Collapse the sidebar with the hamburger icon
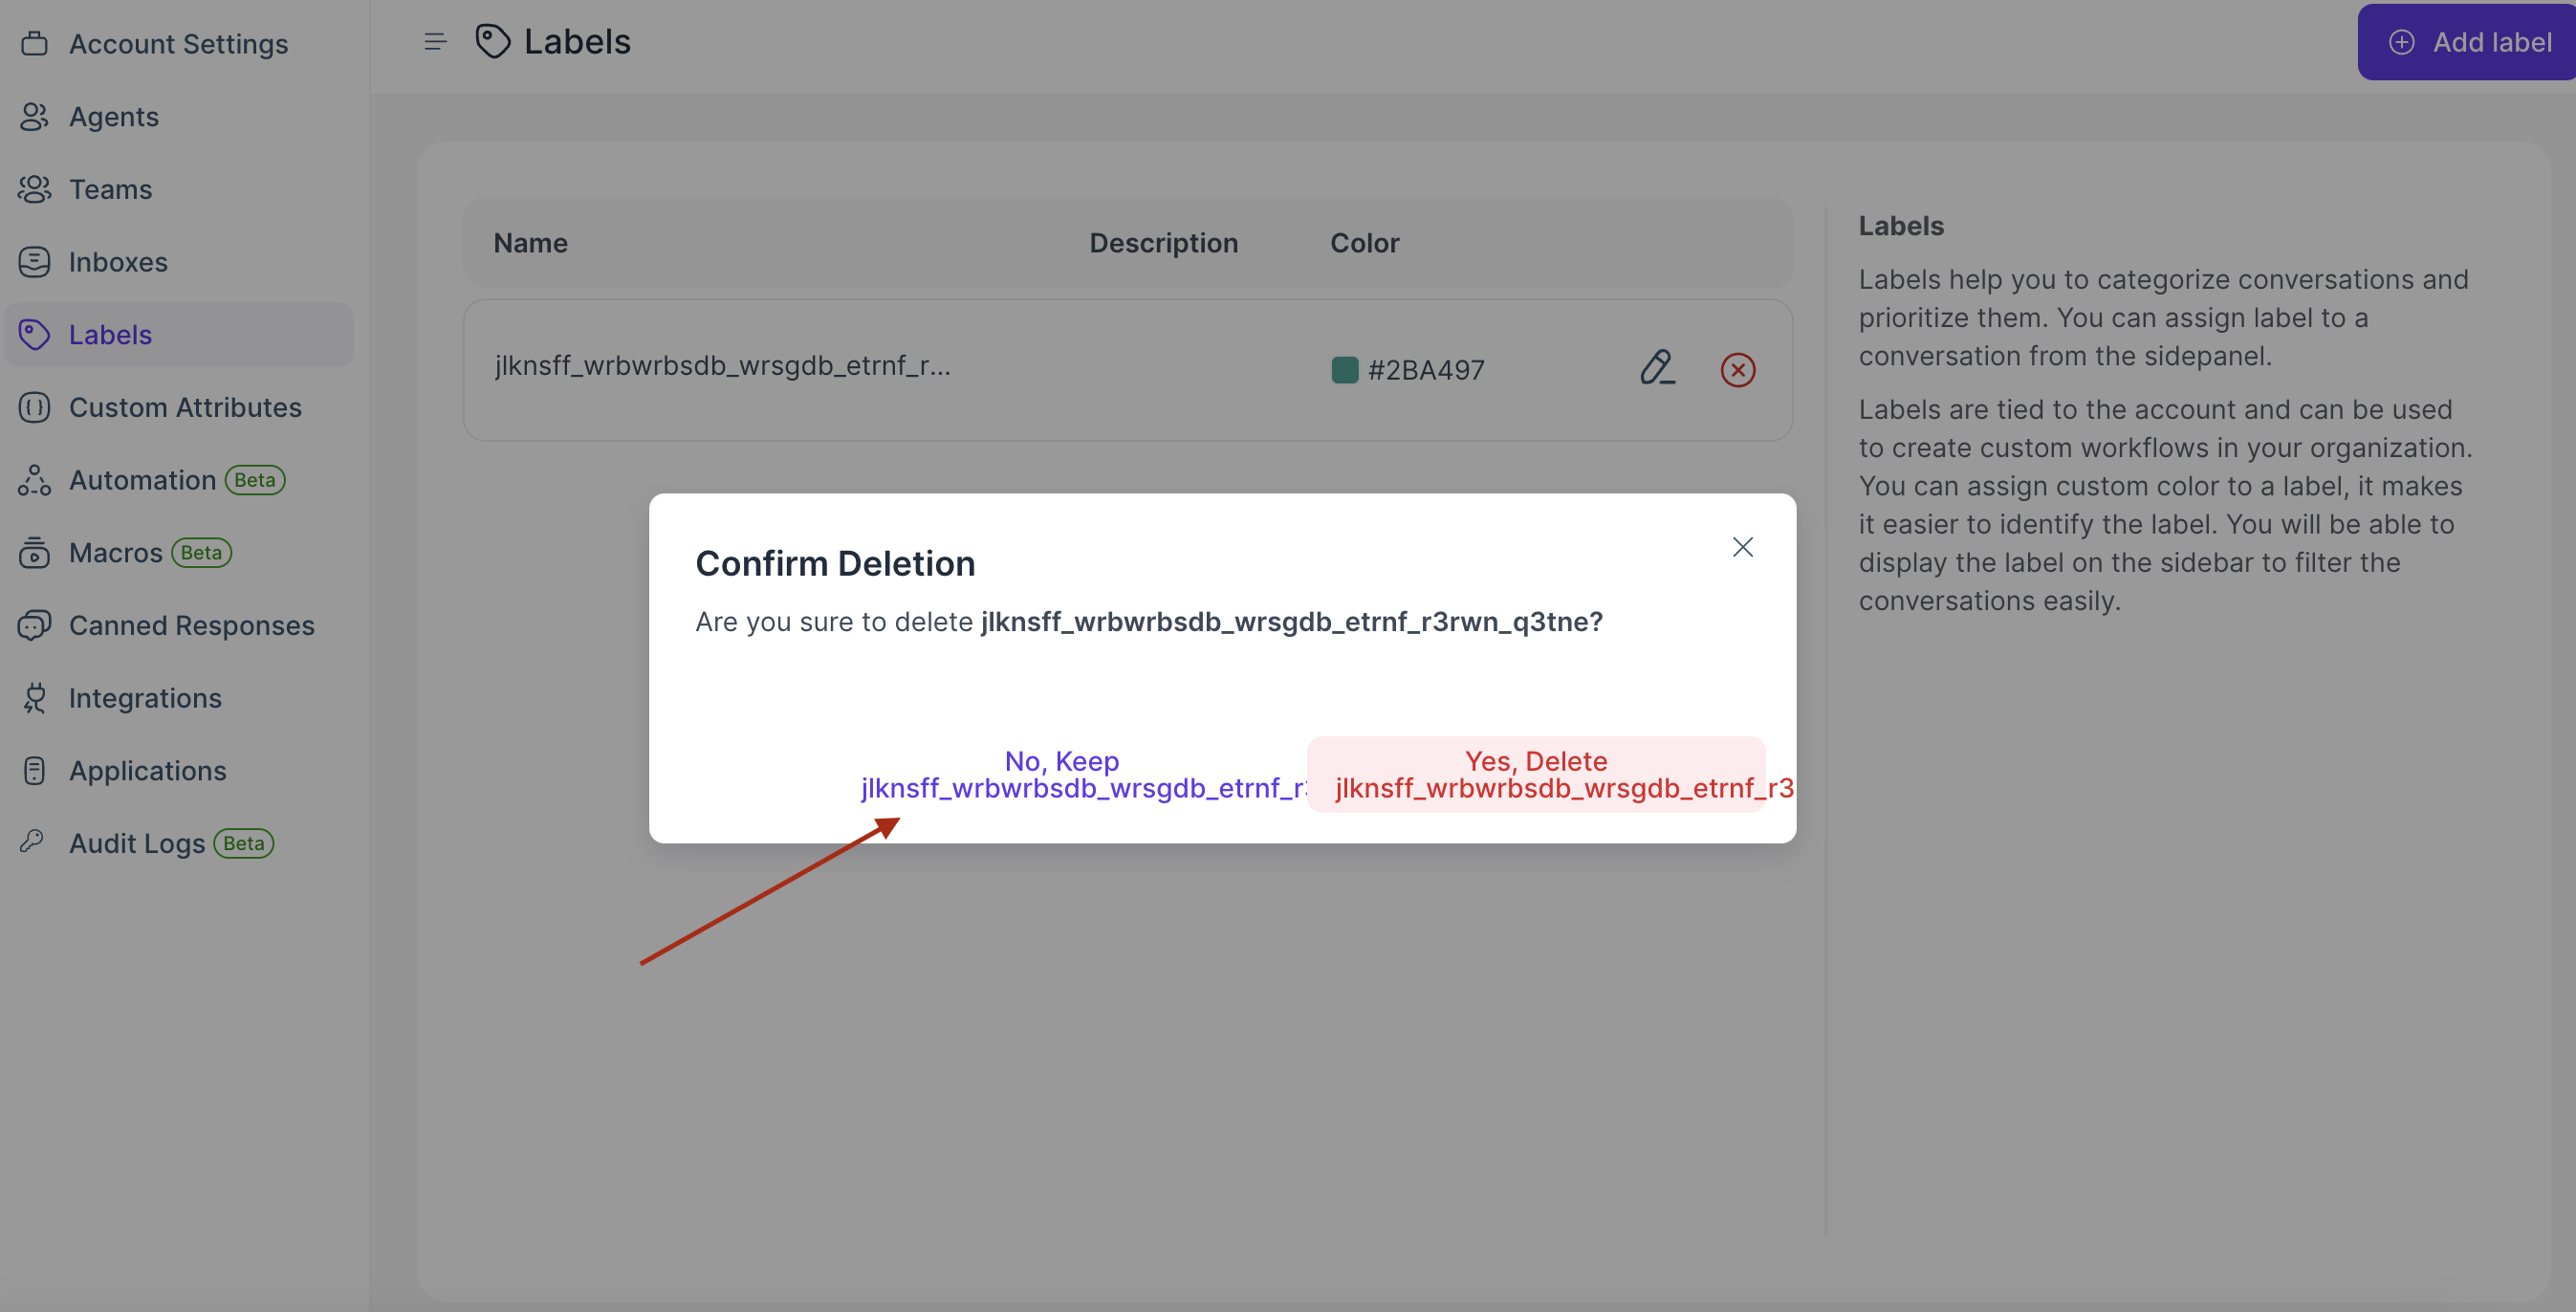2576x1312 pixels. 434,41
